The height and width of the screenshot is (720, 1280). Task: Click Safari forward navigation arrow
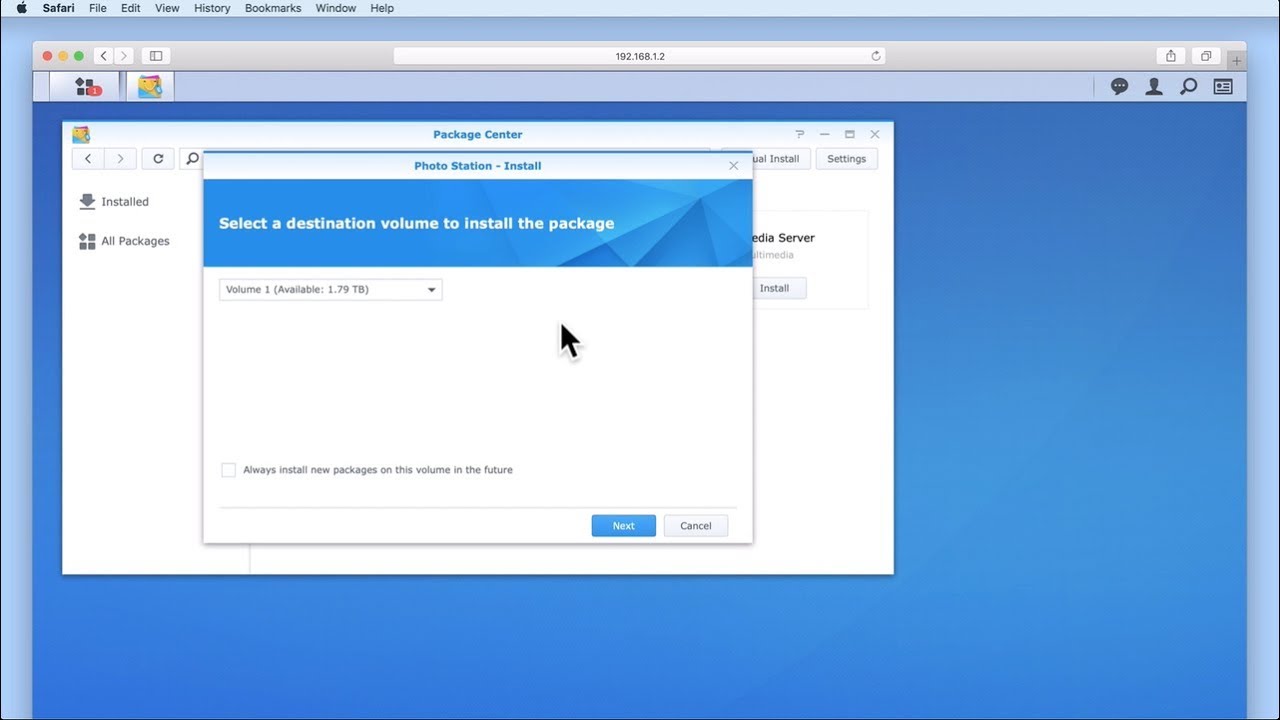click(x=123, y=56)
